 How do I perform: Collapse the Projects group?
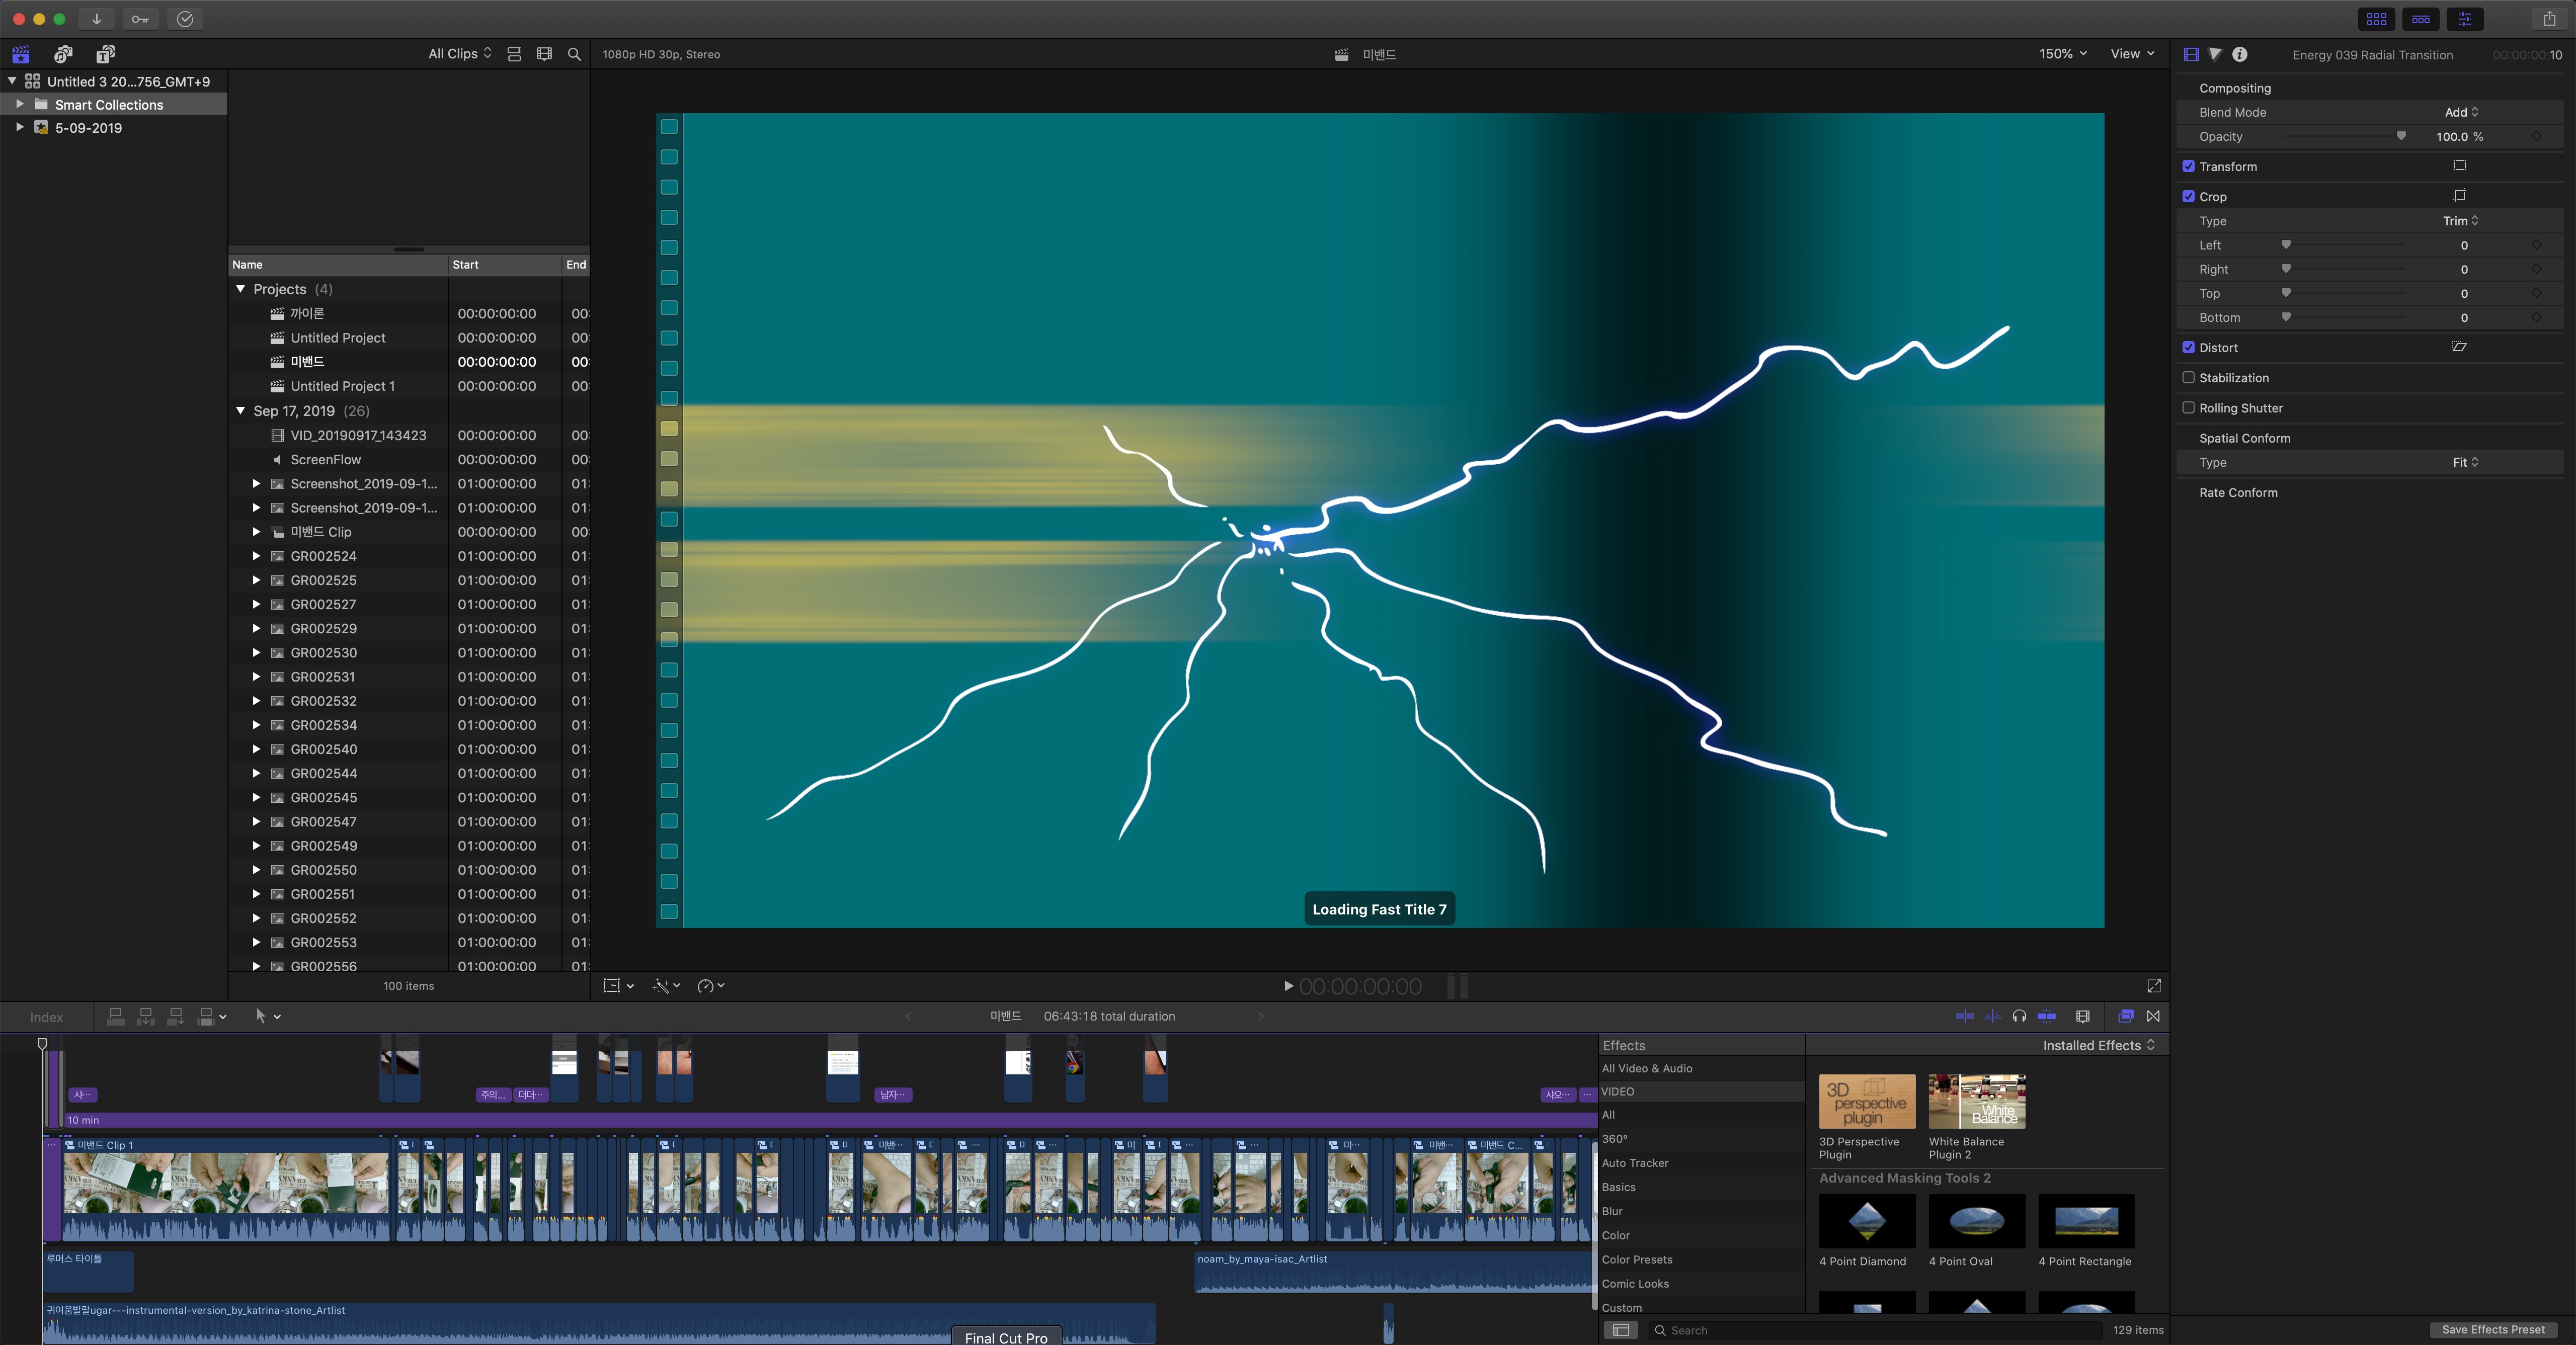[240, 289]
